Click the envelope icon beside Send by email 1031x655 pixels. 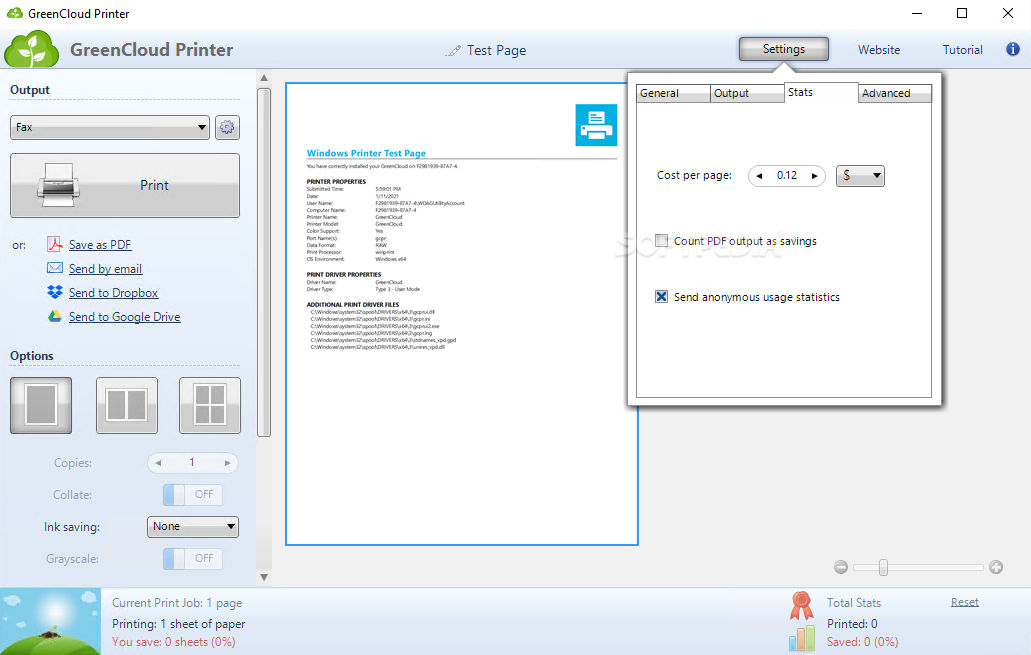pyautogui.click(x=55, y=268)
